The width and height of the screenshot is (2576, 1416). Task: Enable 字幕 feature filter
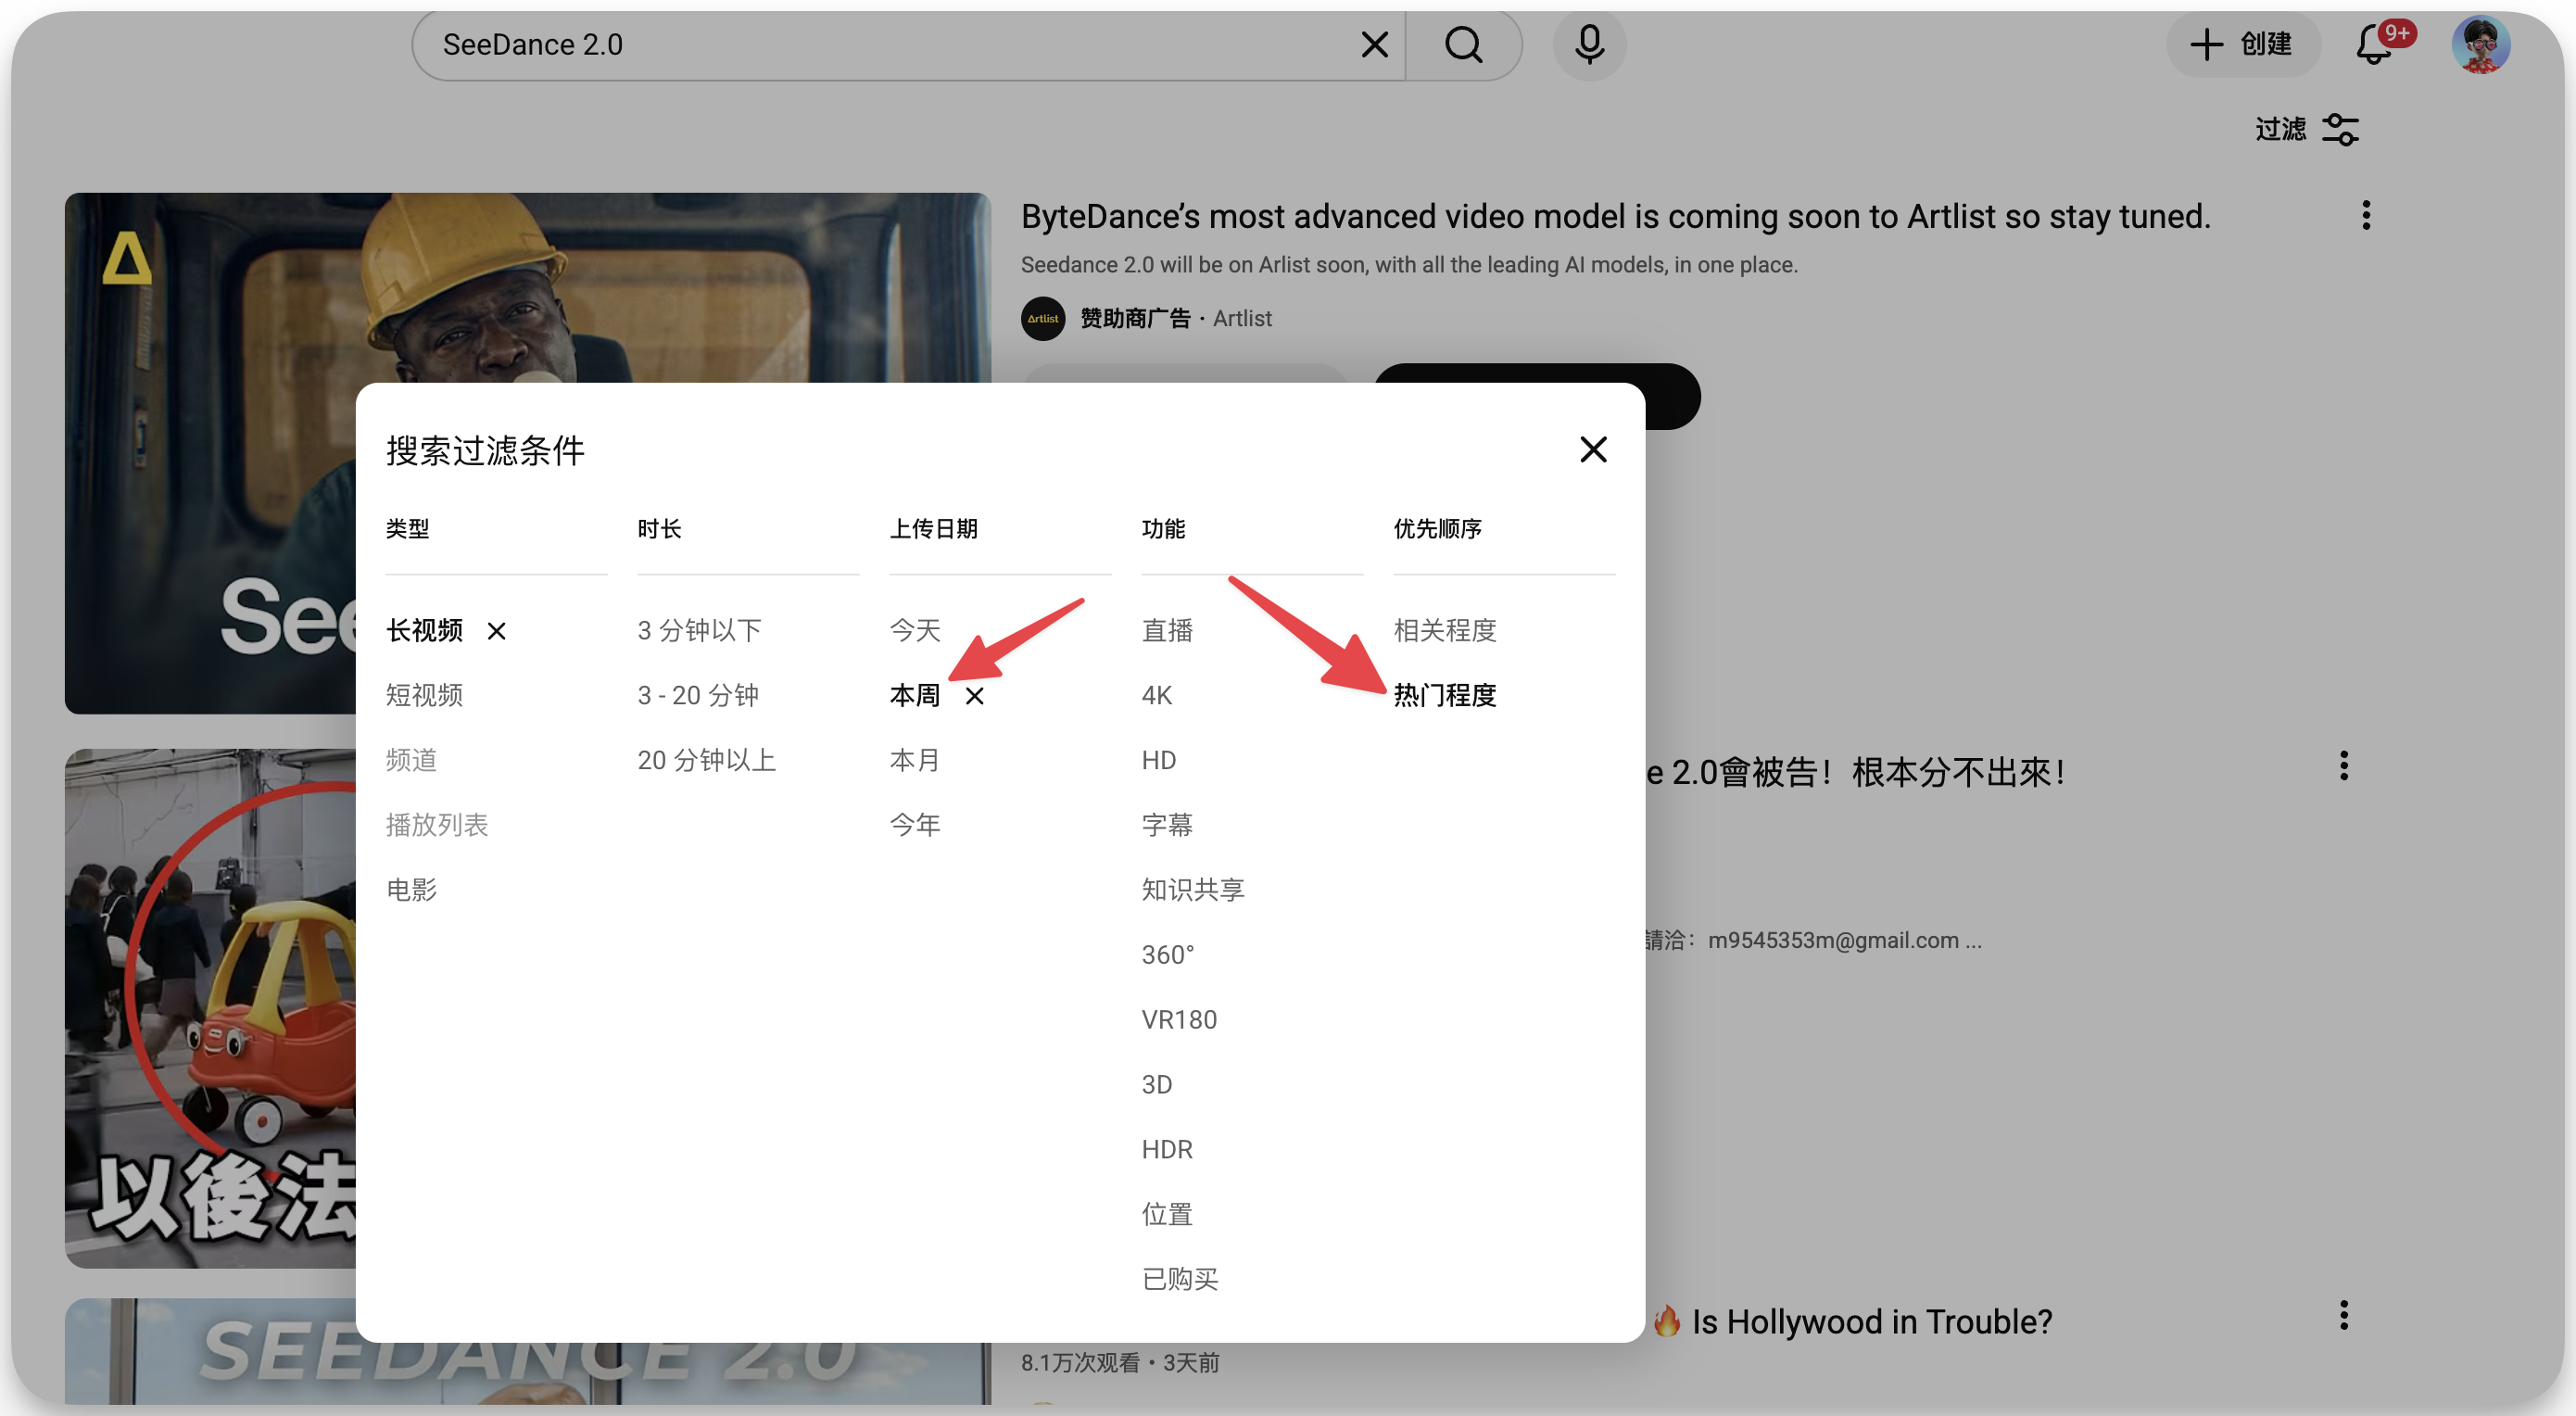[x=1167, y=826]
